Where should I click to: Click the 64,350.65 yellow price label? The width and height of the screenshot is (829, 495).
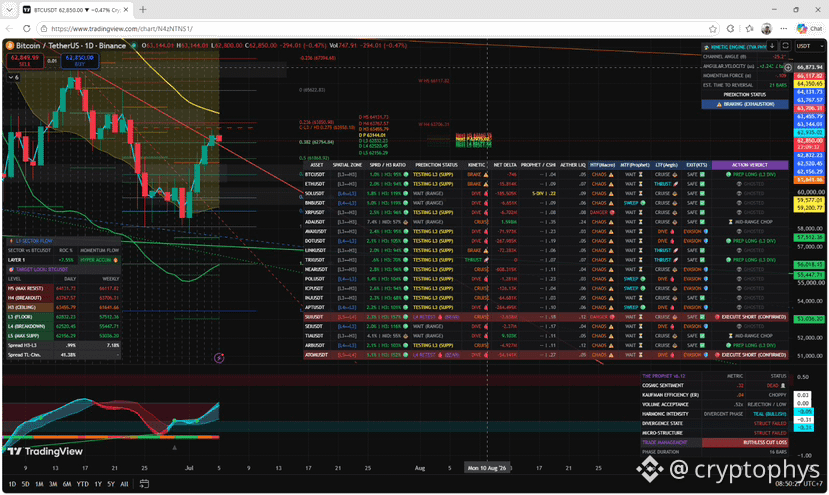pos(810,84)
